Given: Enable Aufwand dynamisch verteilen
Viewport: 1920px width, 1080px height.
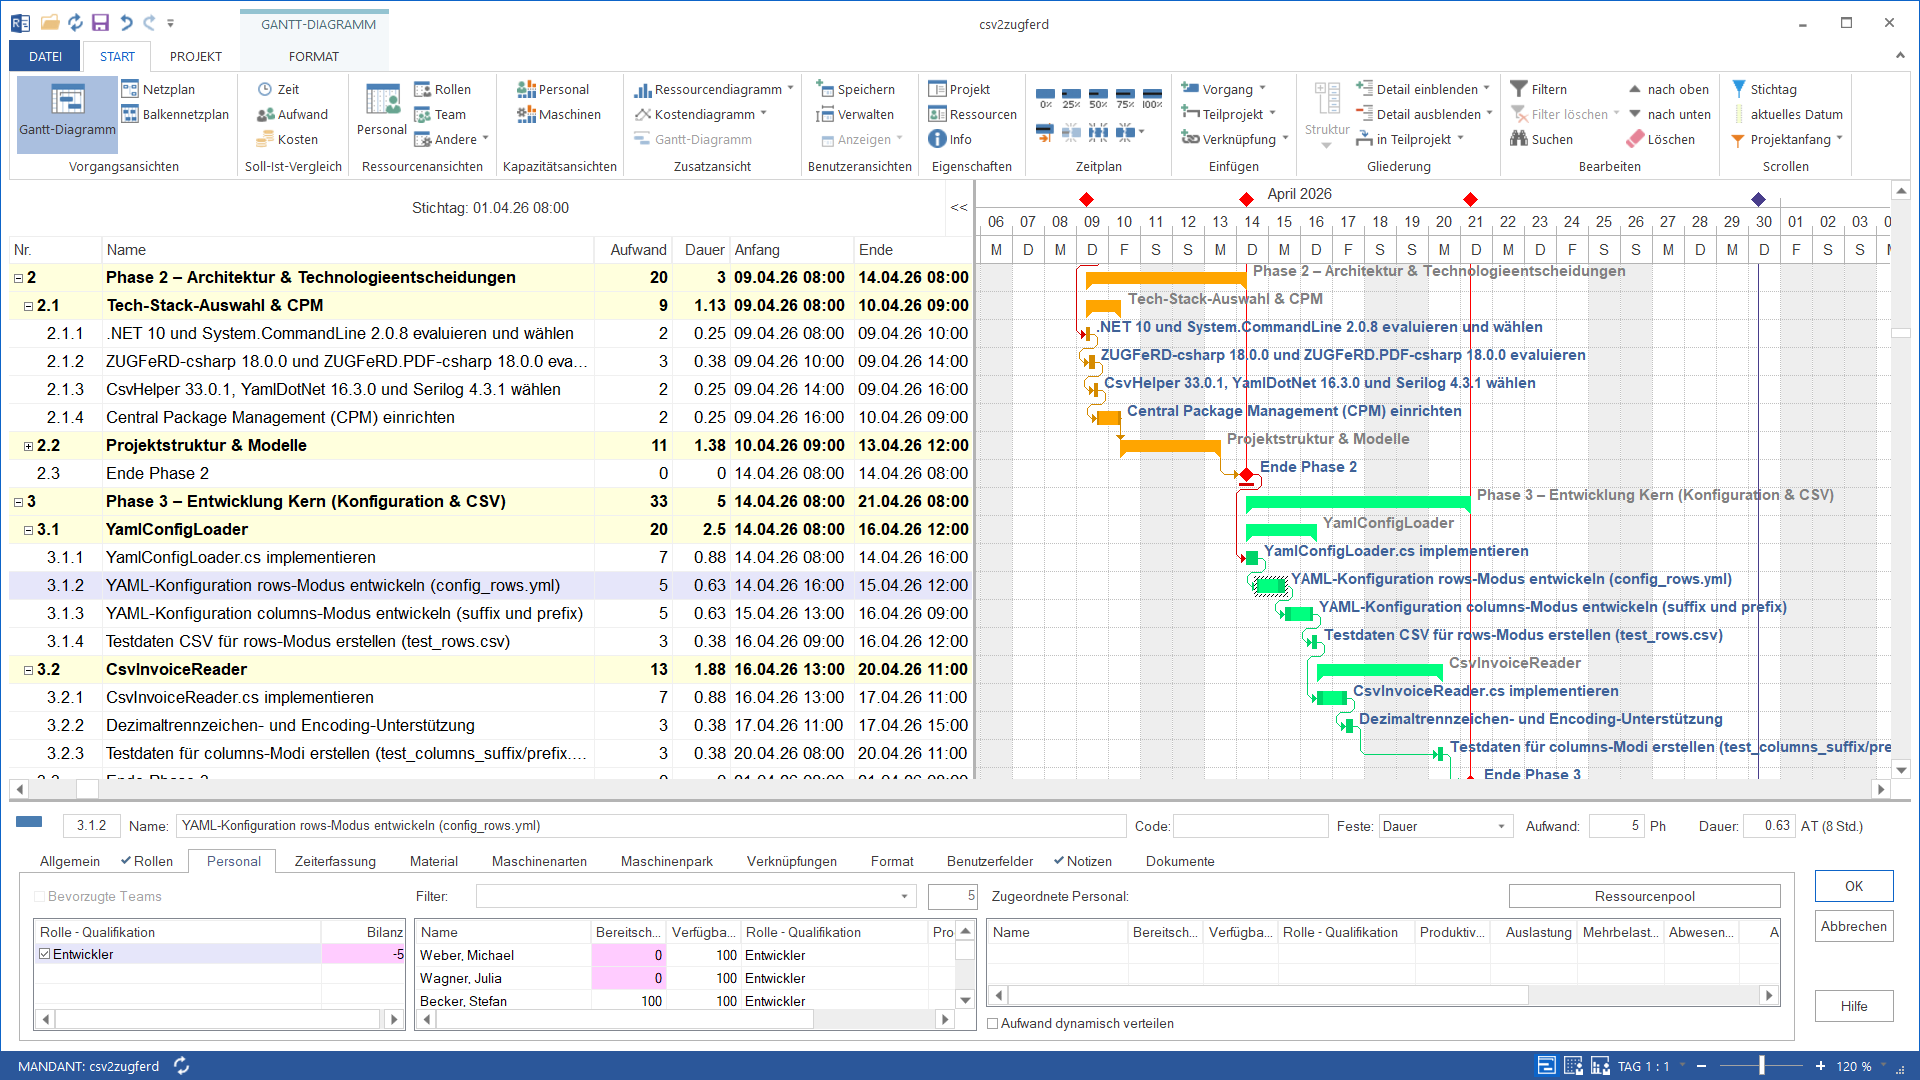Looking at the screenshot, I should tap(993, 1023).
